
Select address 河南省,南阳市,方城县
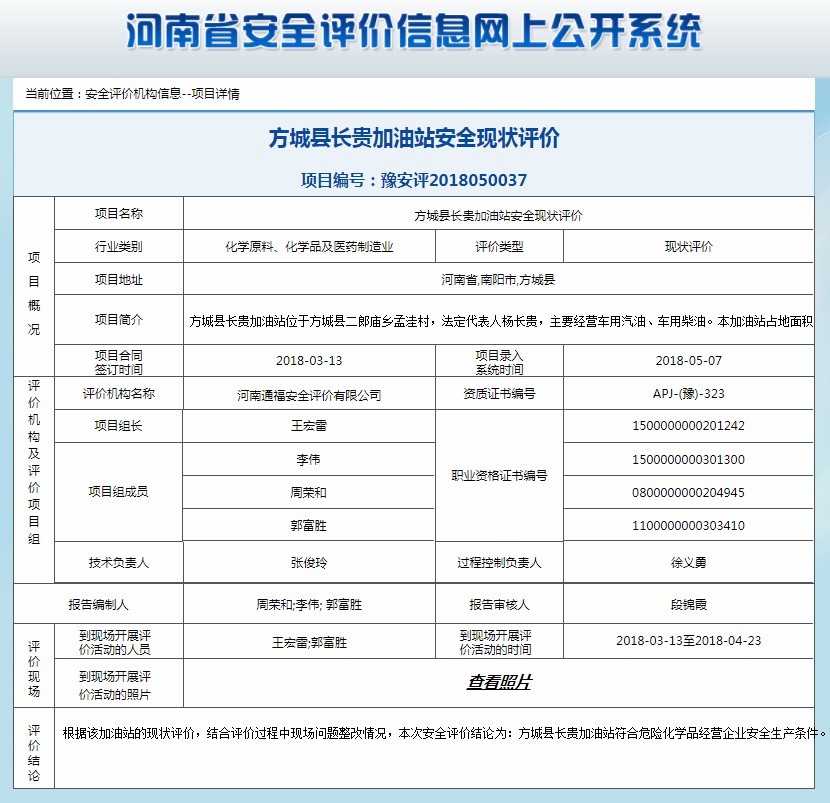[x=498, y=279]
